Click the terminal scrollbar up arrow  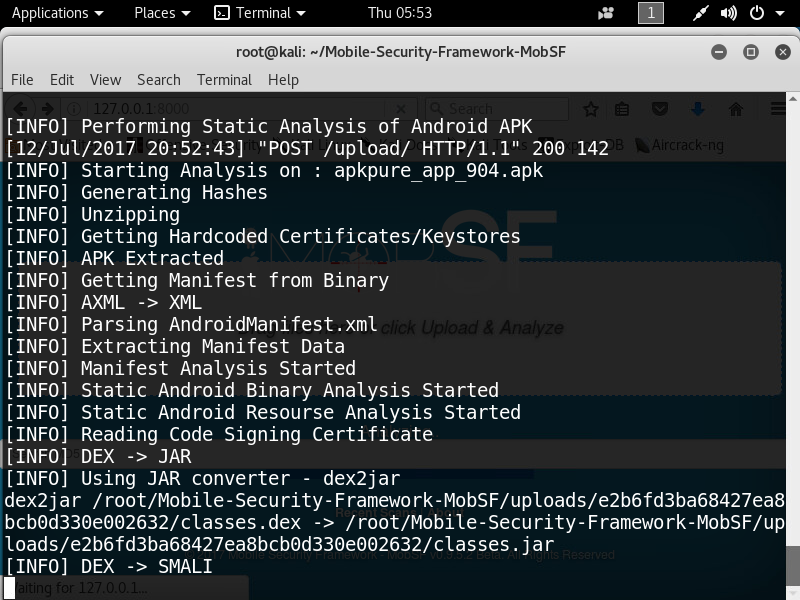pos(792,98)
